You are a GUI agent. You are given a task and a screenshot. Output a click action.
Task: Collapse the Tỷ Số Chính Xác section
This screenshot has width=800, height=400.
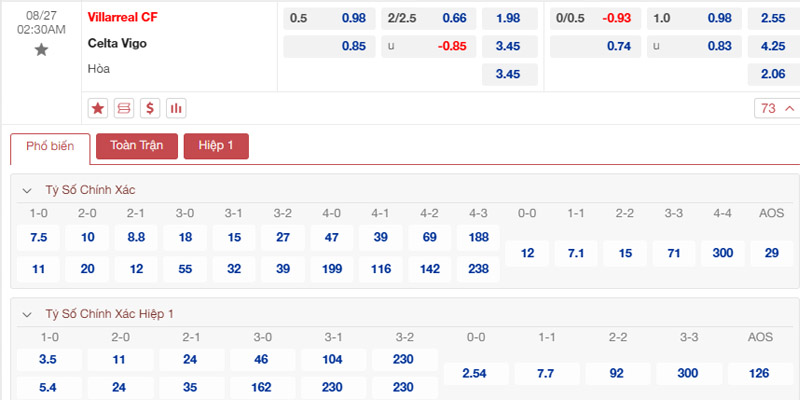[27, 190]
